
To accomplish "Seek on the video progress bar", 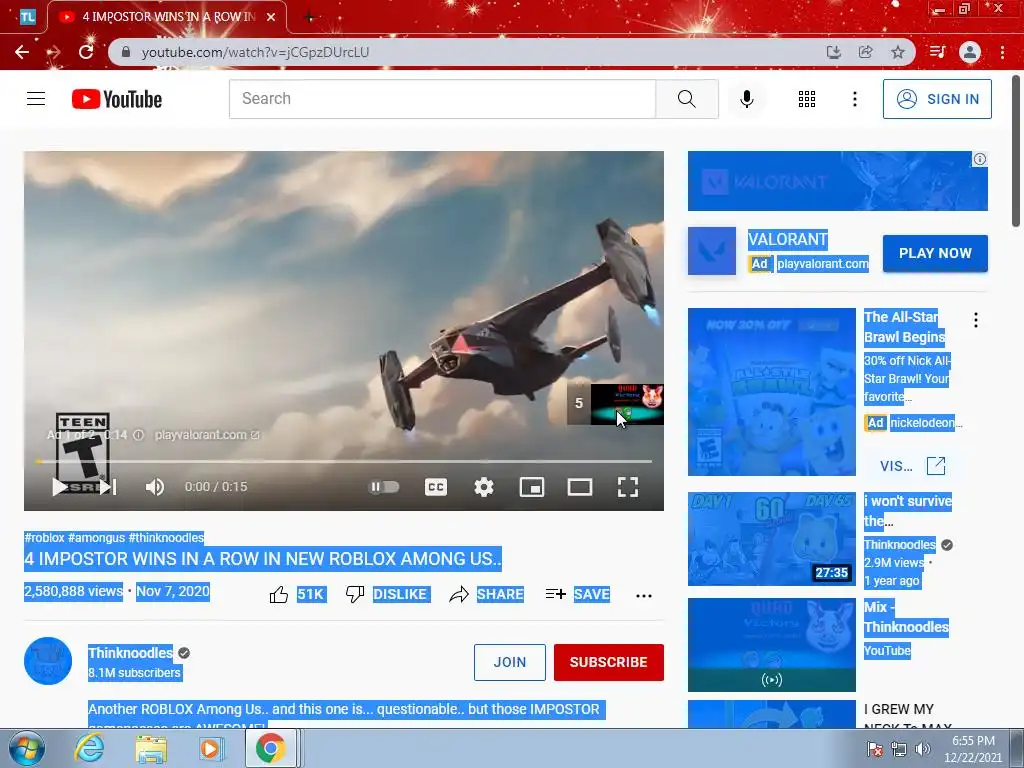I will [344, 461].
